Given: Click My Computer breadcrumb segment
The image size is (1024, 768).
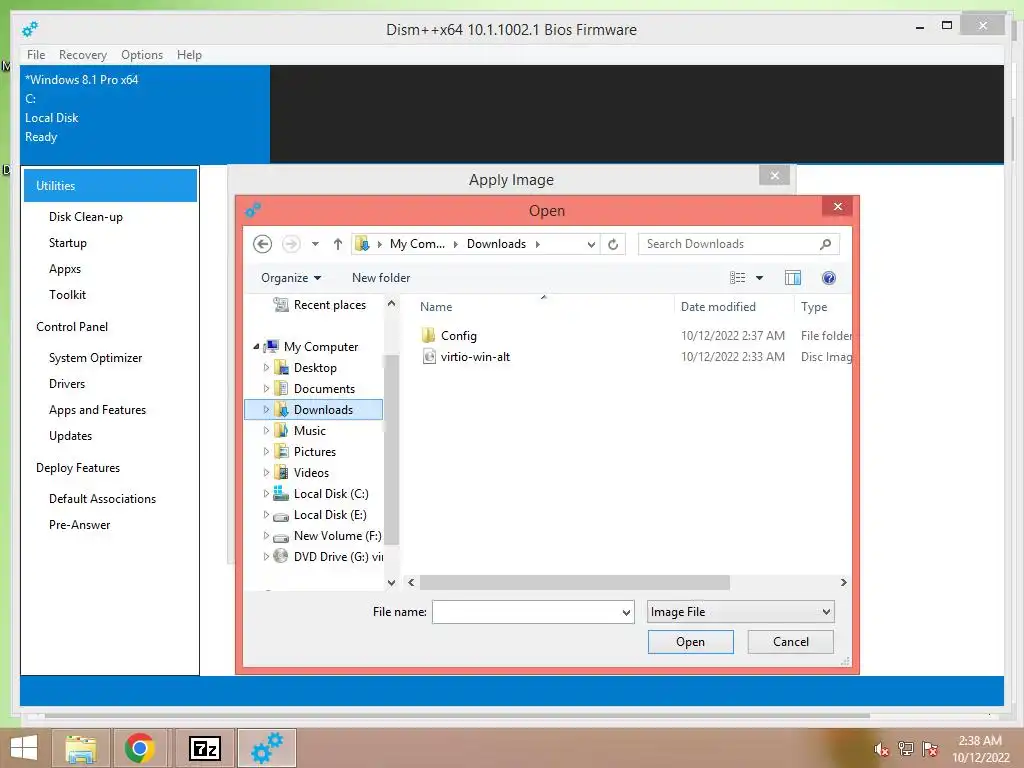Looking at the screenshot, I should (417, 244).
